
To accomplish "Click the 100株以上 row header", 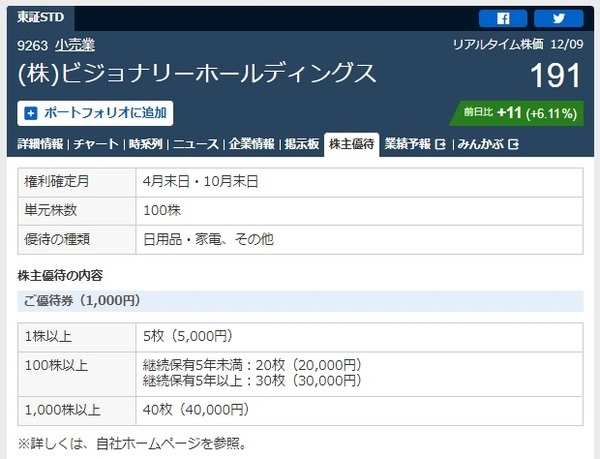I will [x=77, y=374].
